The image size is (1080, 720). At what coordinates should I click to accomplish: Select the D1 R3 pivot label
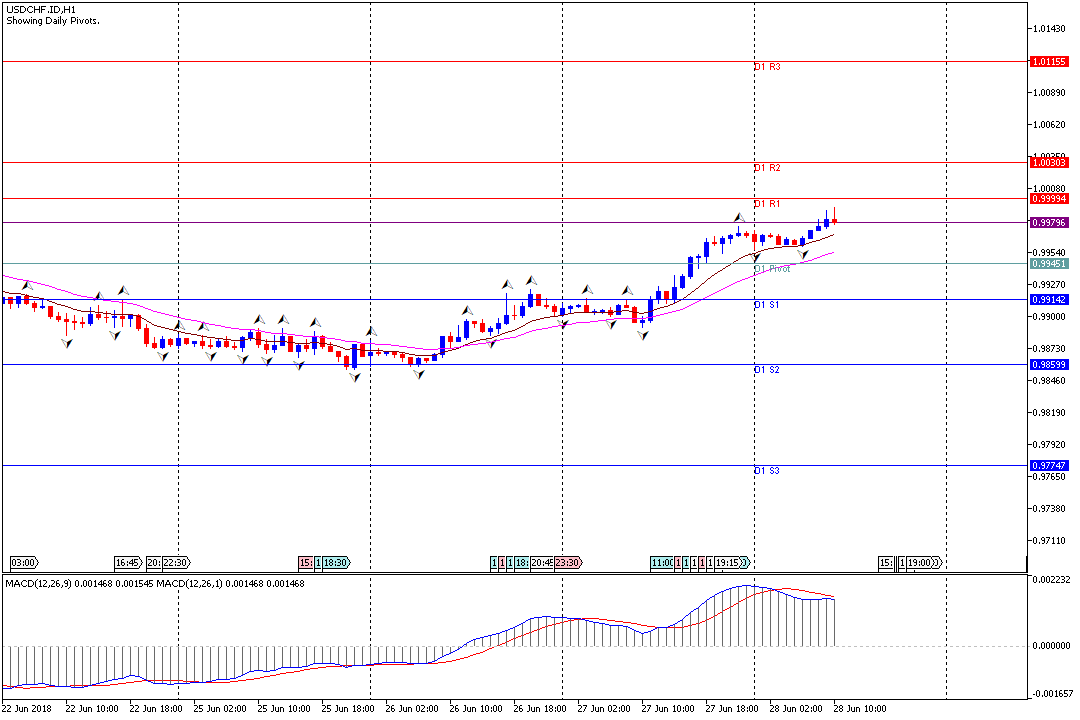(x=767, y=67)
